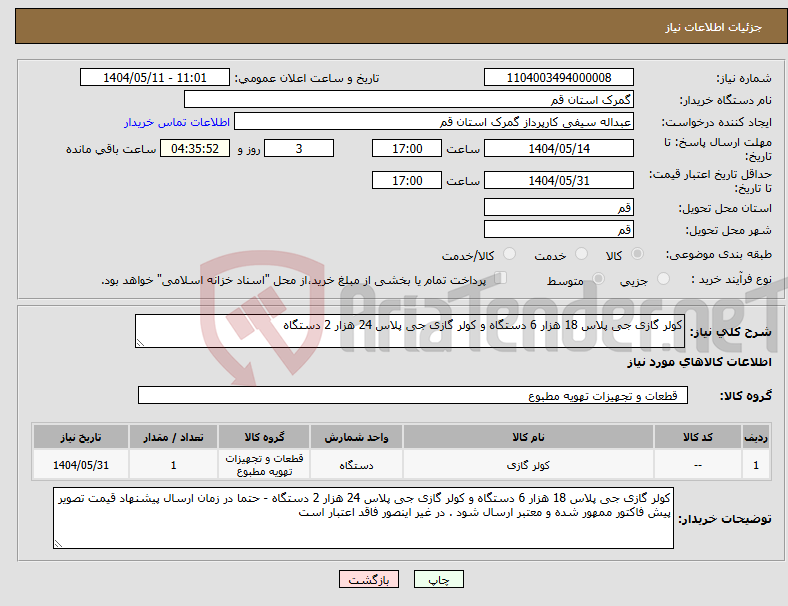Image resolution: width=788 pixels, height=606 pixels.
Task: Click the ردیف column header
Action: [755, 437]
